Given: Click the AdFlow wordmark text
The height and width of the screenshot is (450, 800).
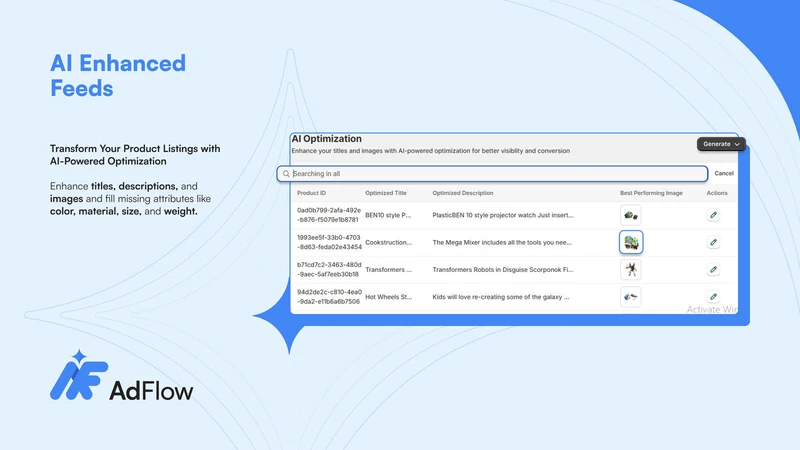Looking at the screenshot, I should 151,390.
